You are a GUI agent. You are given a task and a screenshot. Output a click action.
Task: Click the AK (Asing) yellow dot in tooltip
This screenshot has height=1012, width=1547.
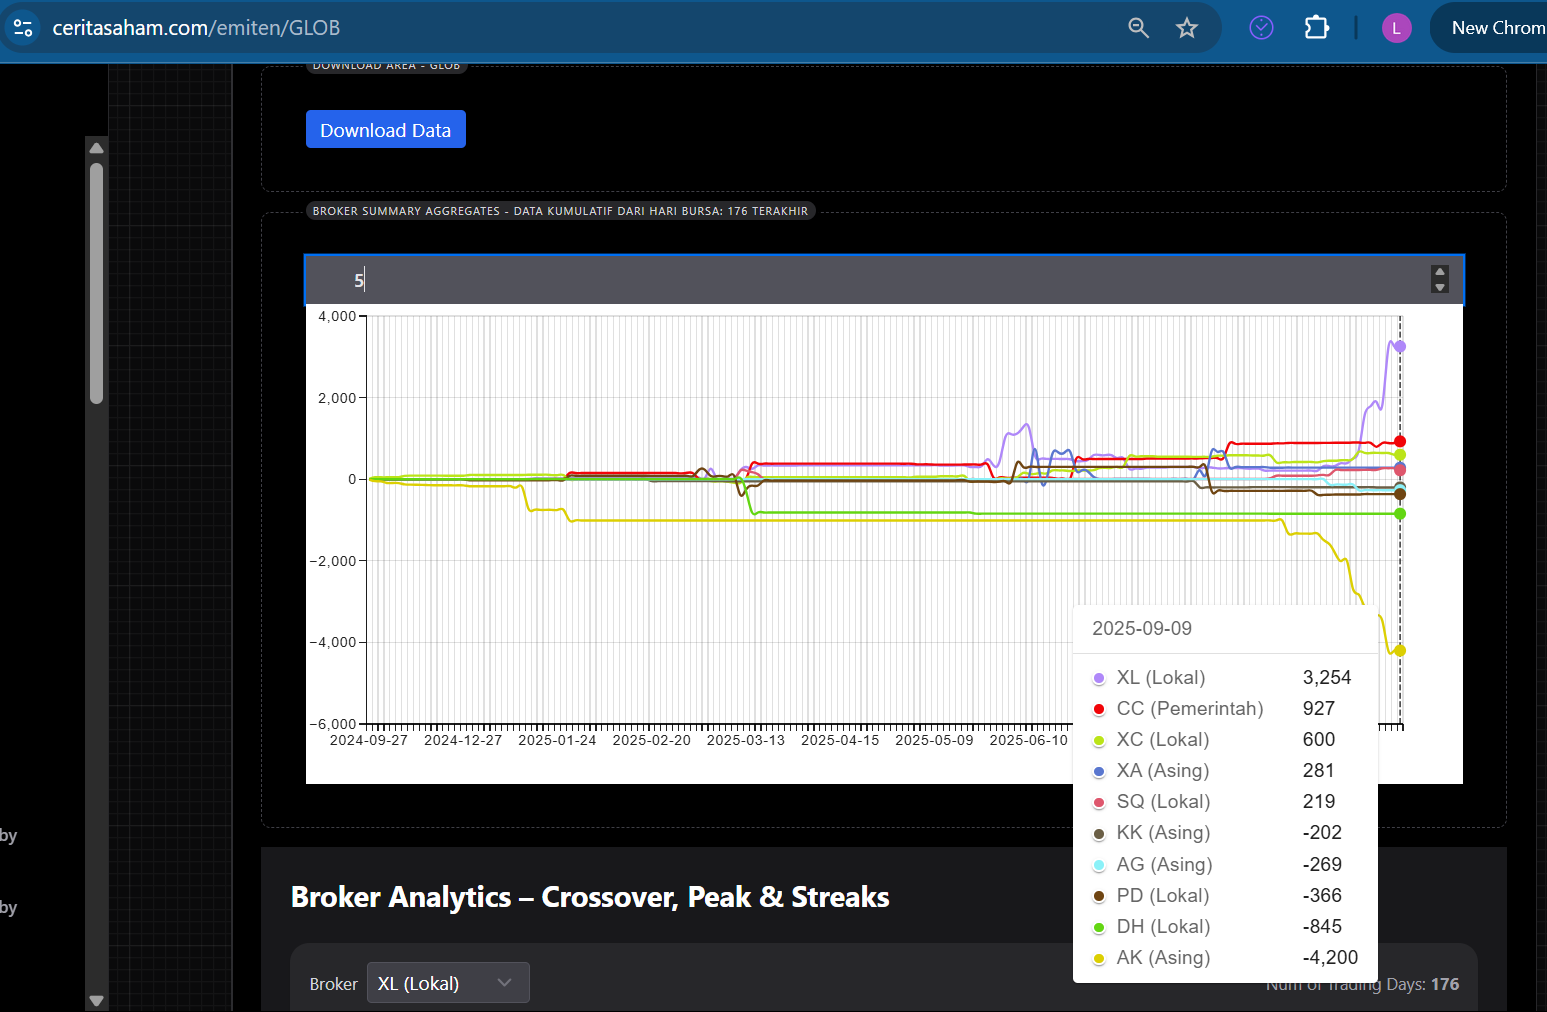pos(1099,958)
